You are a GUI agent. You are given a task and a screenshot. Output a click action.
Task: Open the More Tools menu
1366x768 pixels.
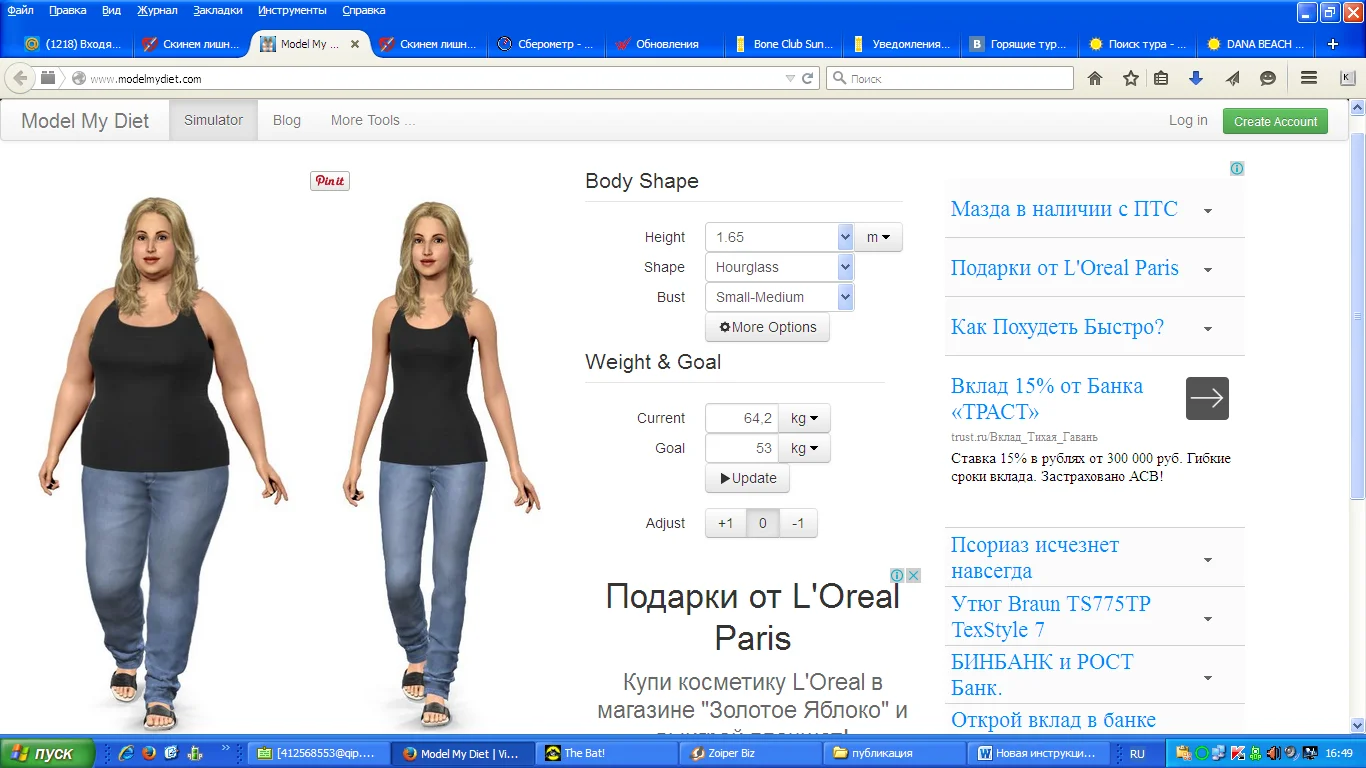click(373, 120)
